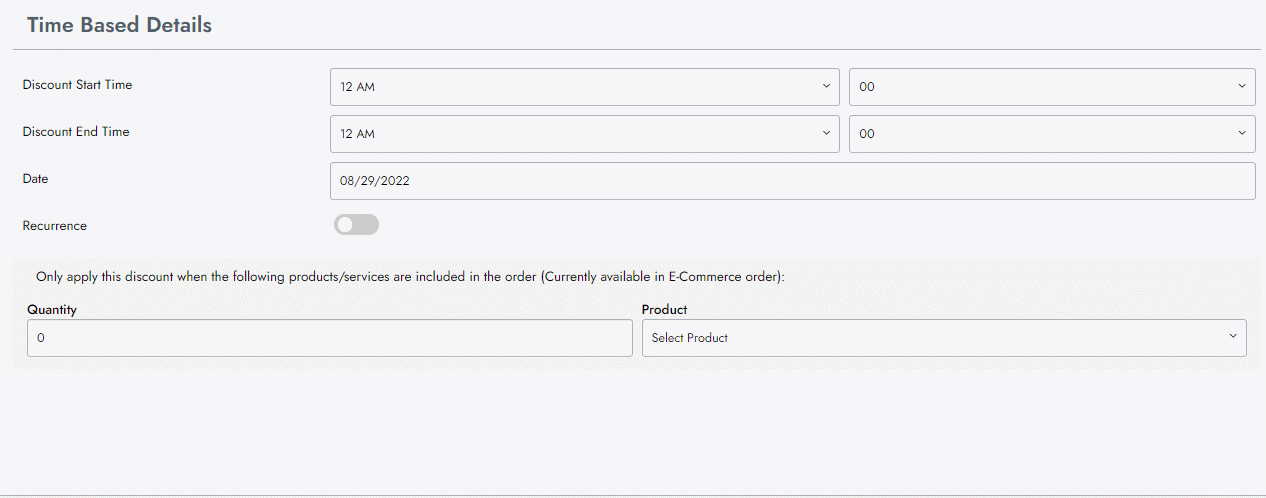Open the Discount End Time minutes dropdown
Screen dimensions: 1266x498
click(1051, 134)
